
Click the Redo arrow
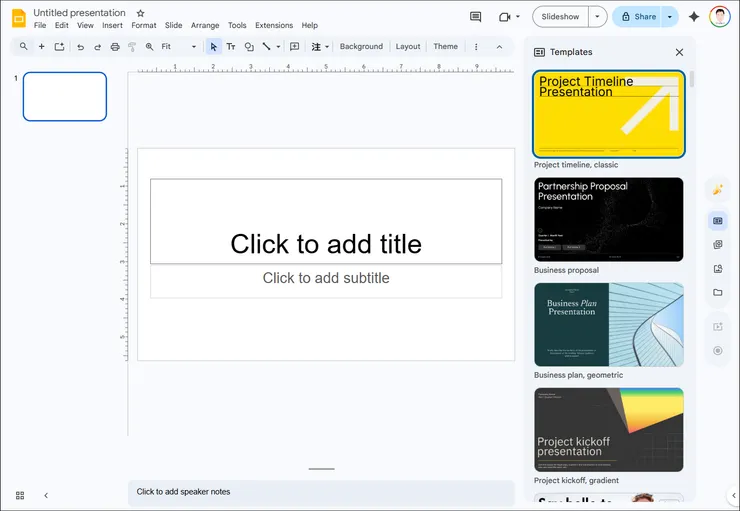point(97,47)
